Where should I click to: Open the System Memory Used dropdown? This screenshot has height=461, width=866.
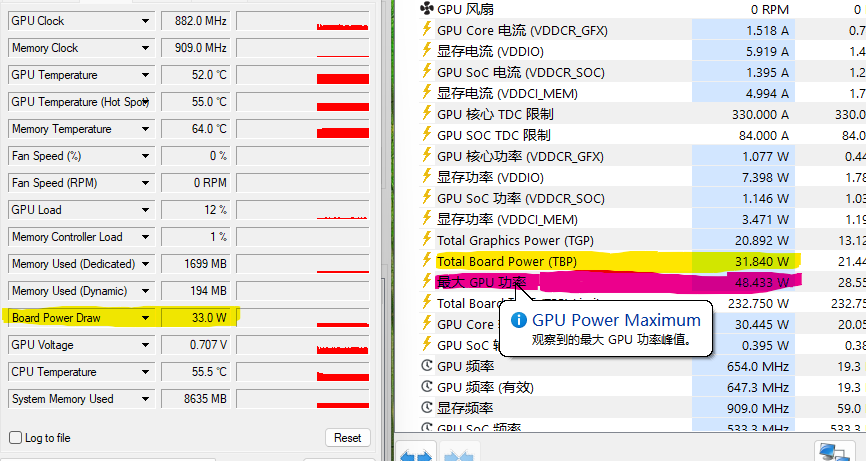tap(145, 399)
